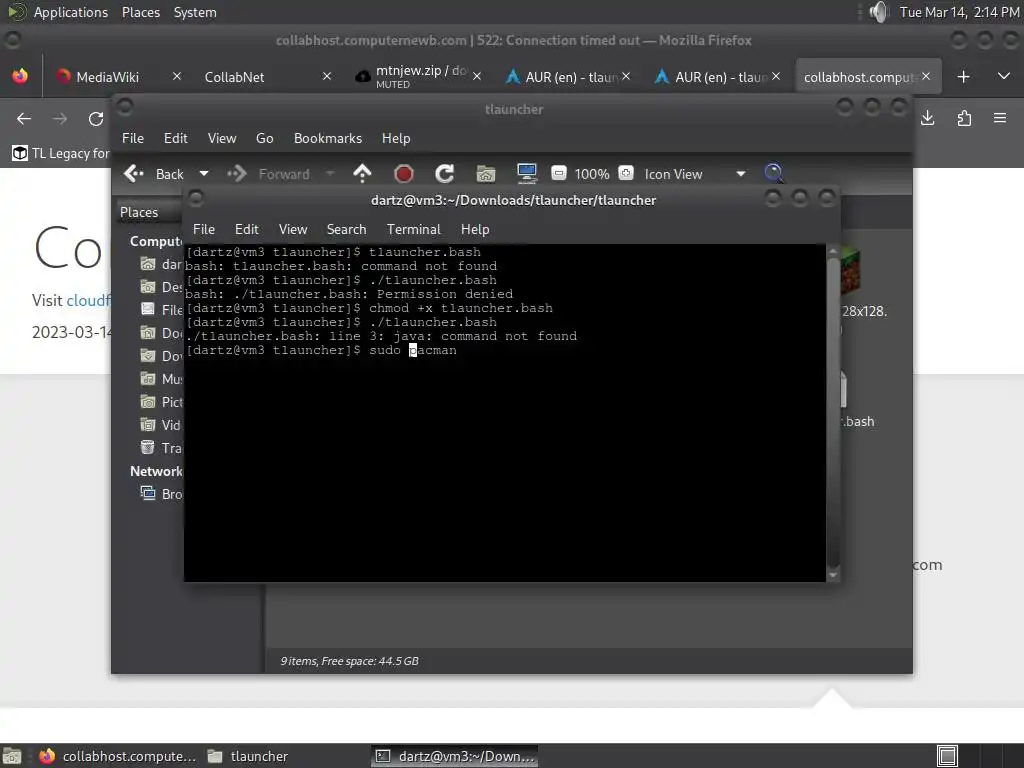This screenshot has height=768, width=1024.
Task: Open View menu in file manager
Action: point(222,138)
